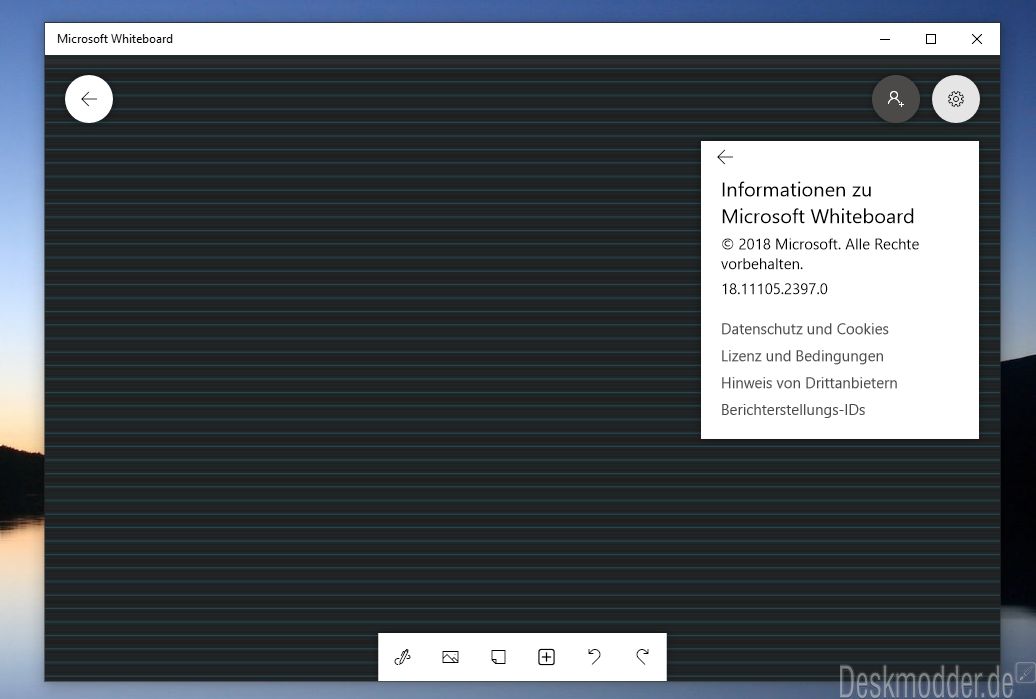Minimize the Whiteboard window

pos(885,39)
